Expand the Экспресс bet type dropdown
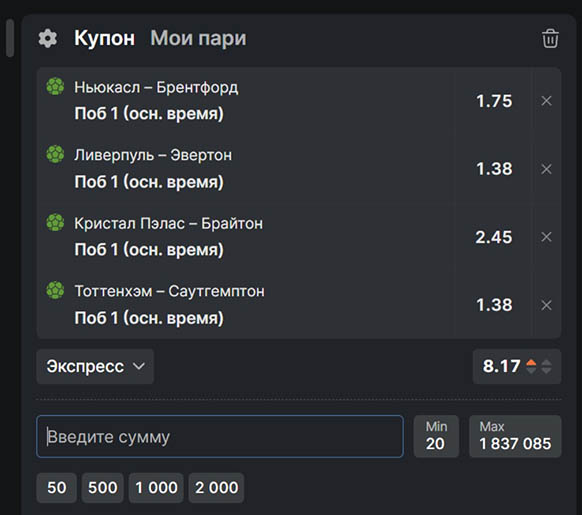Viewport: 582px width, 515px height. (95, 366)
